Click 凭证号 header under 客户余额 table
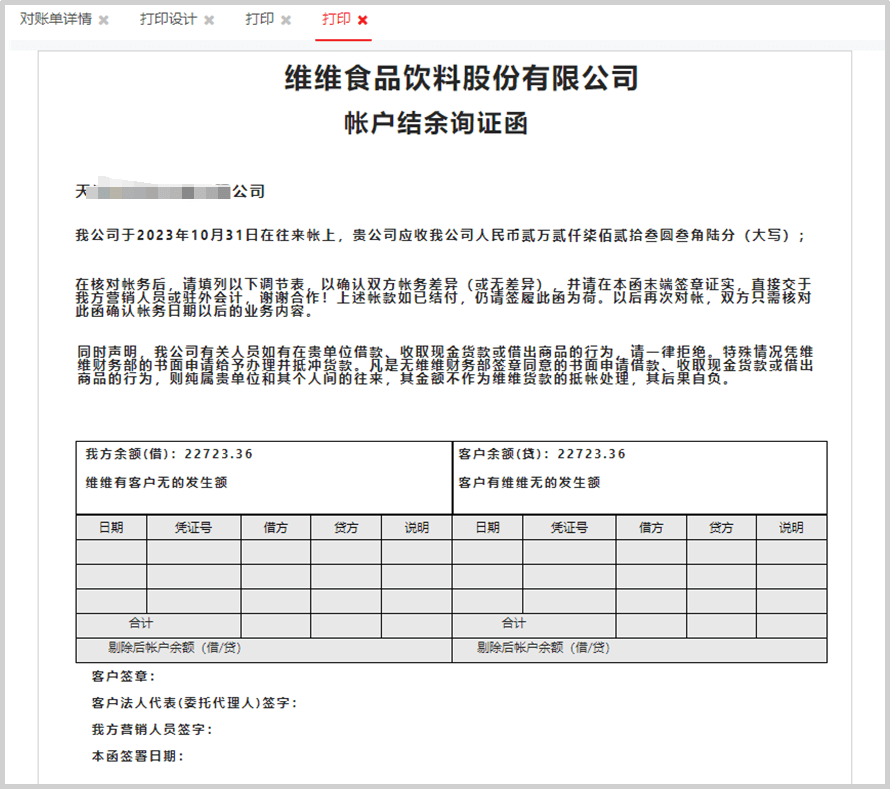Viewport: 890px width, 789px height. pyautogui.click(x=569, y=527)
